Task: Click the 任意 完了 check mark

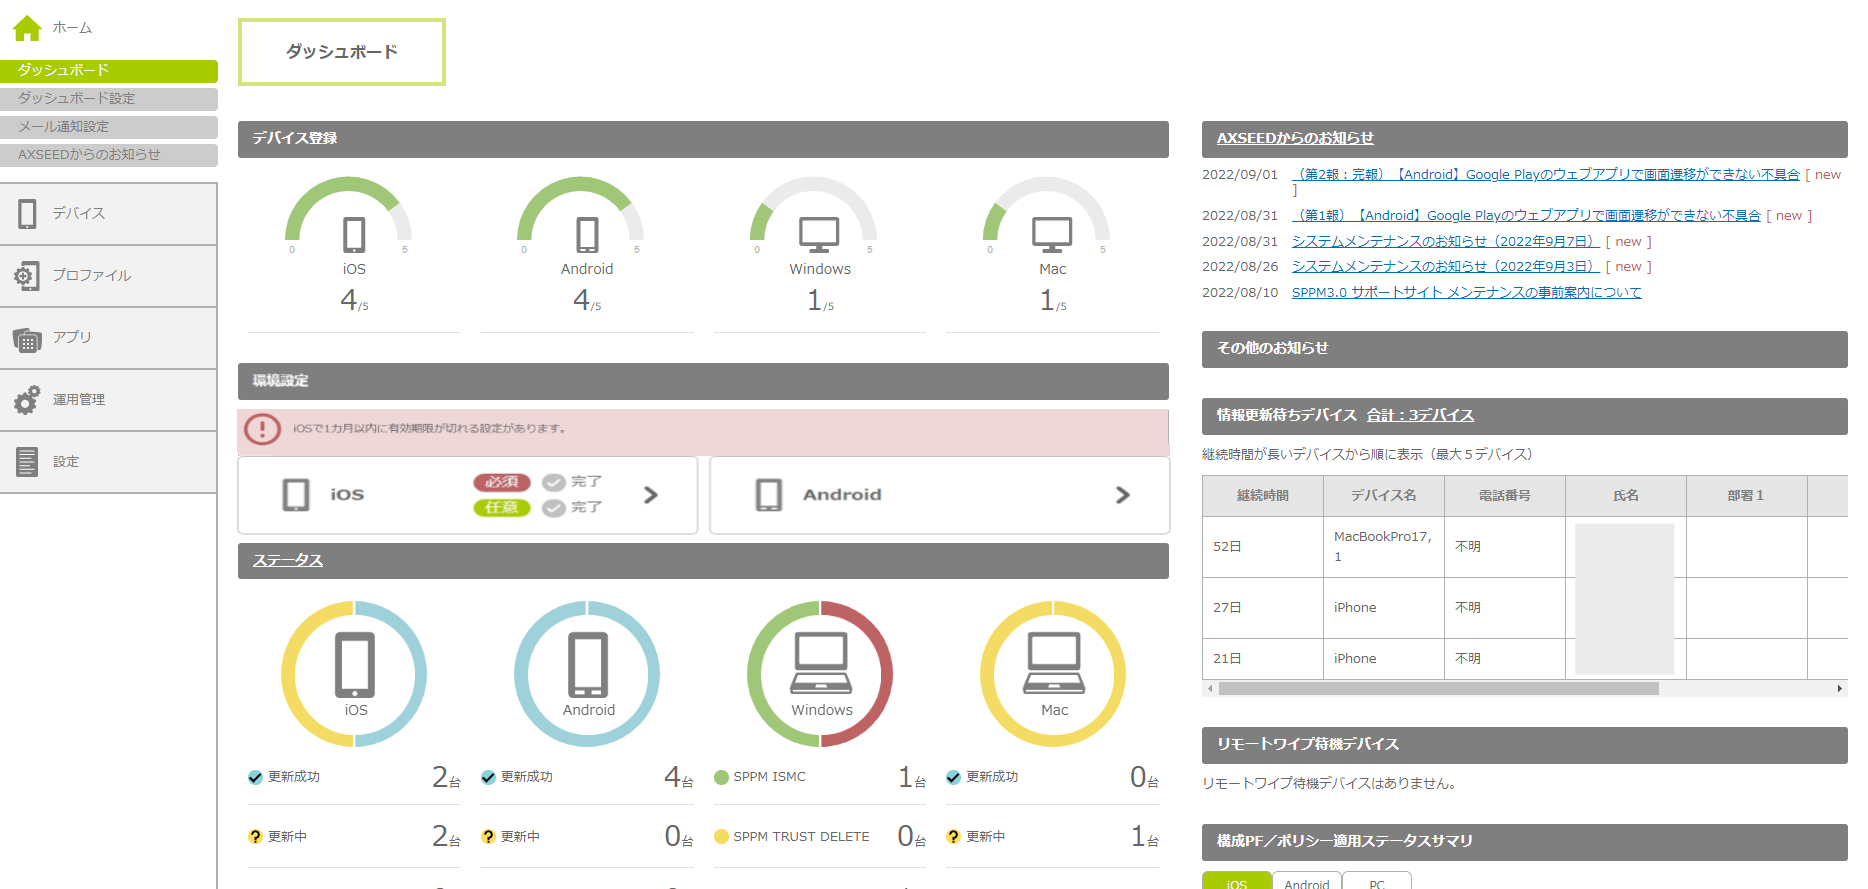Action: 554,508
